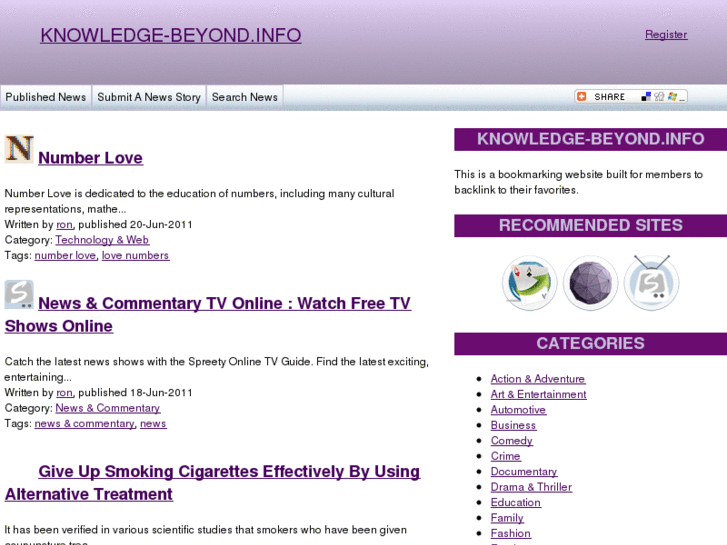The width and height of the screenshot is (727, 545).
Task: Click the Digg icon in share bar
Action: 659,96
